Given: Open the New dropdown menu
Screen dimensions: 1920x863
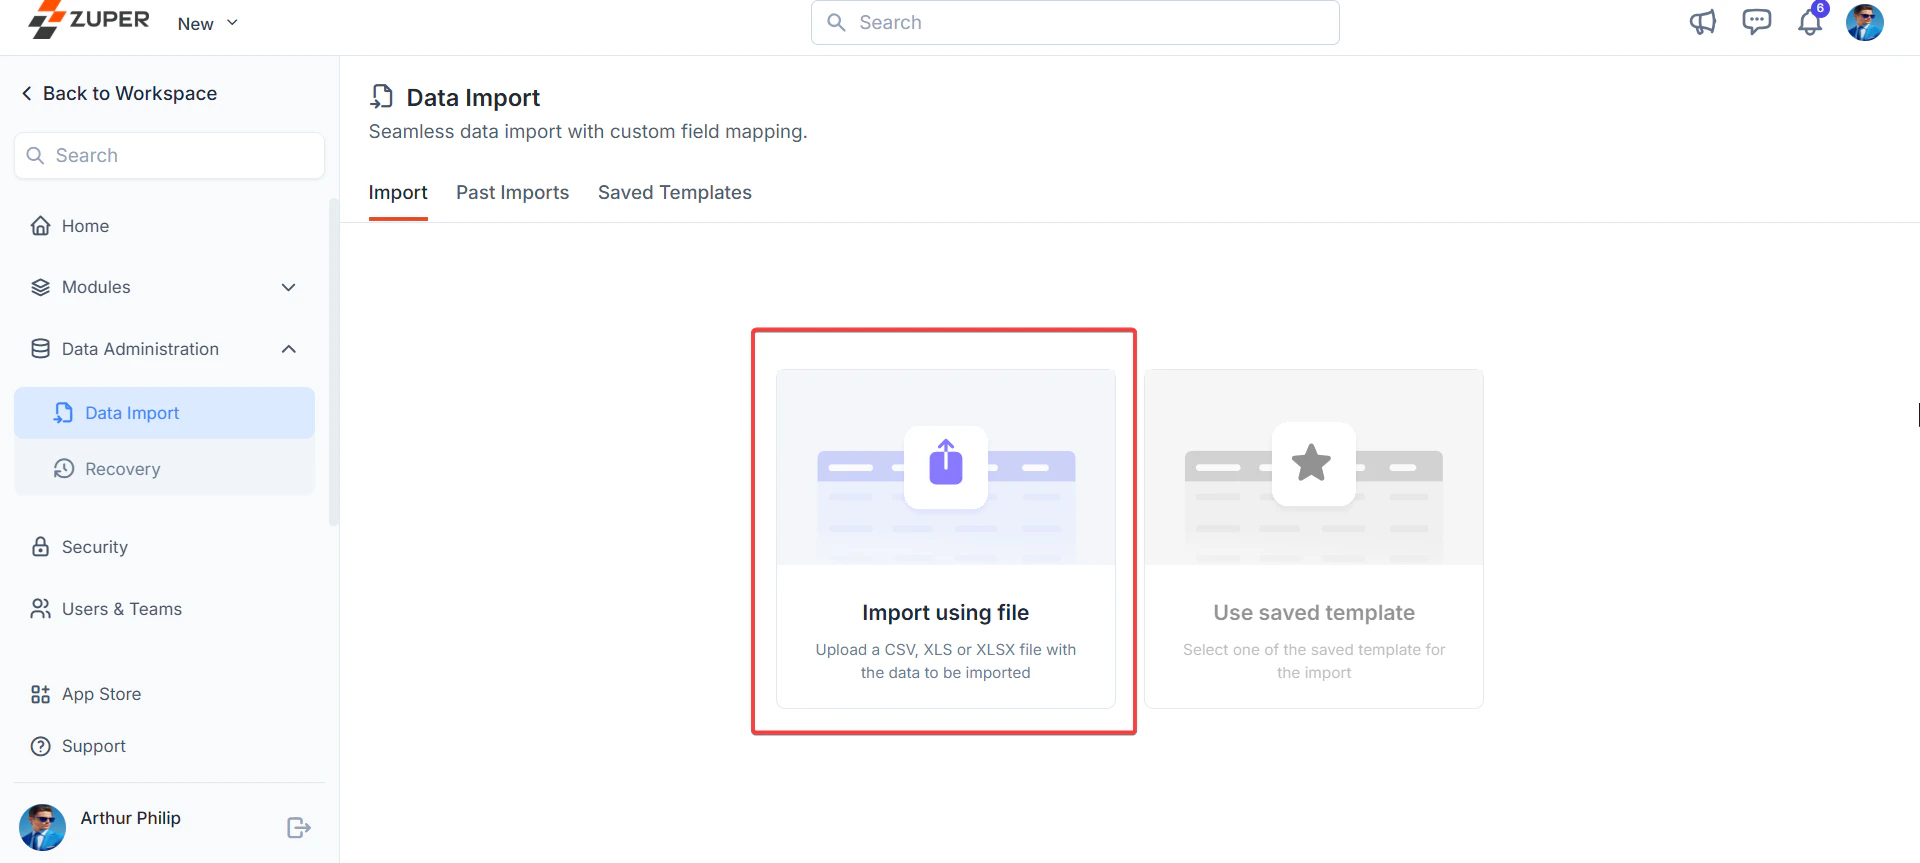Looking at the screenshot, I should tap(208, 23).
